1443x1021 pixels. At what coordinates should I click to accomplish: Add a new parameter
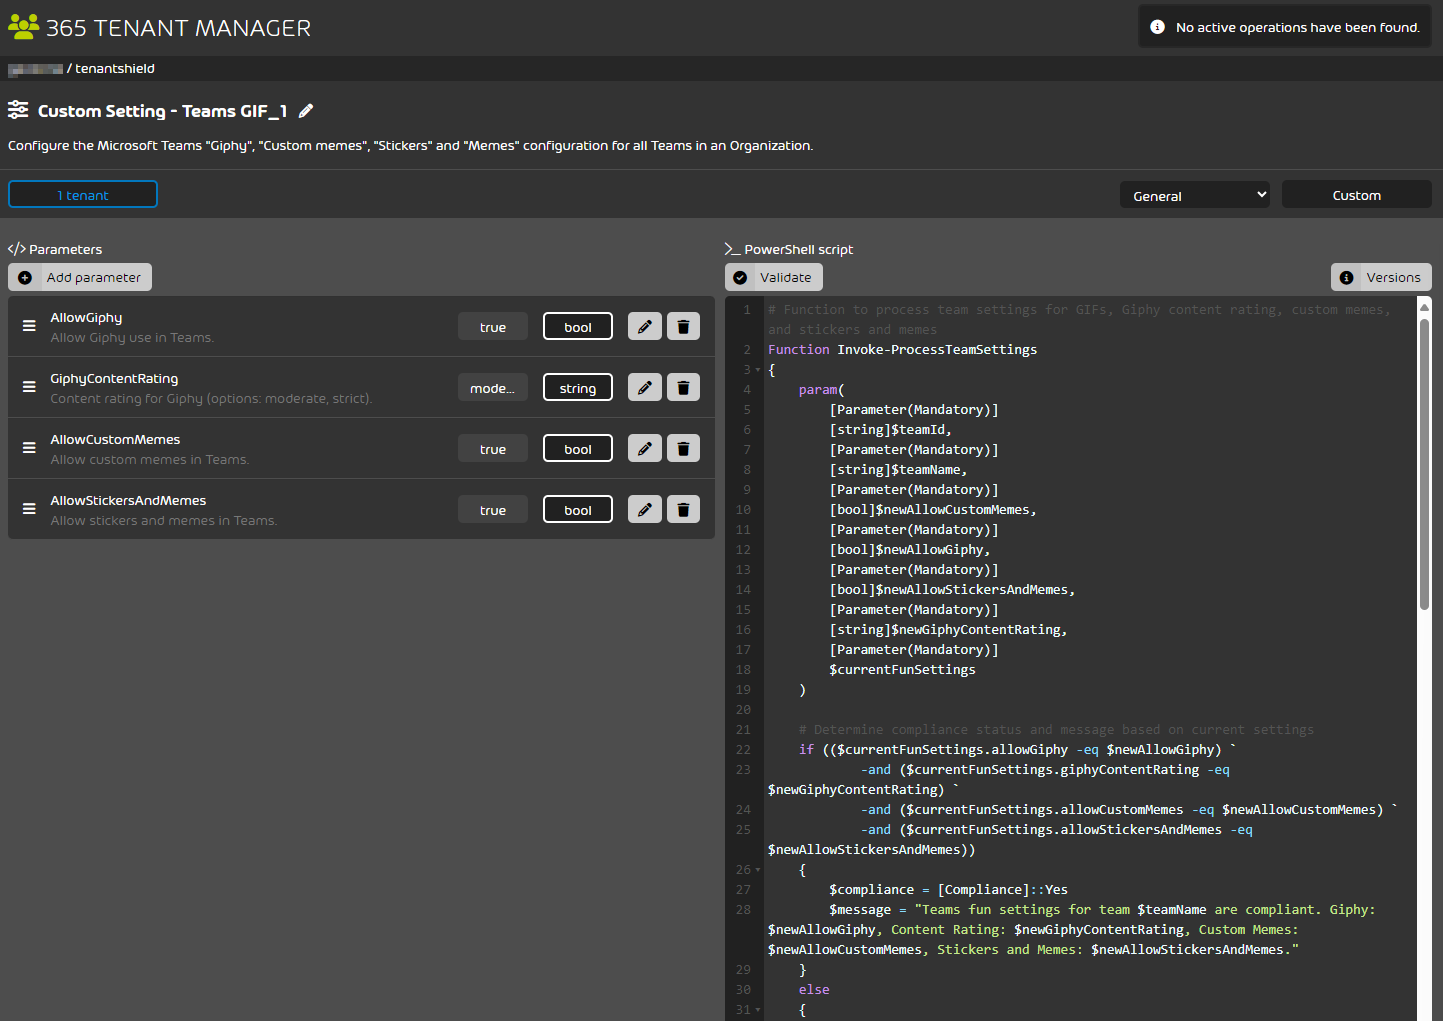tap(79, 277)
